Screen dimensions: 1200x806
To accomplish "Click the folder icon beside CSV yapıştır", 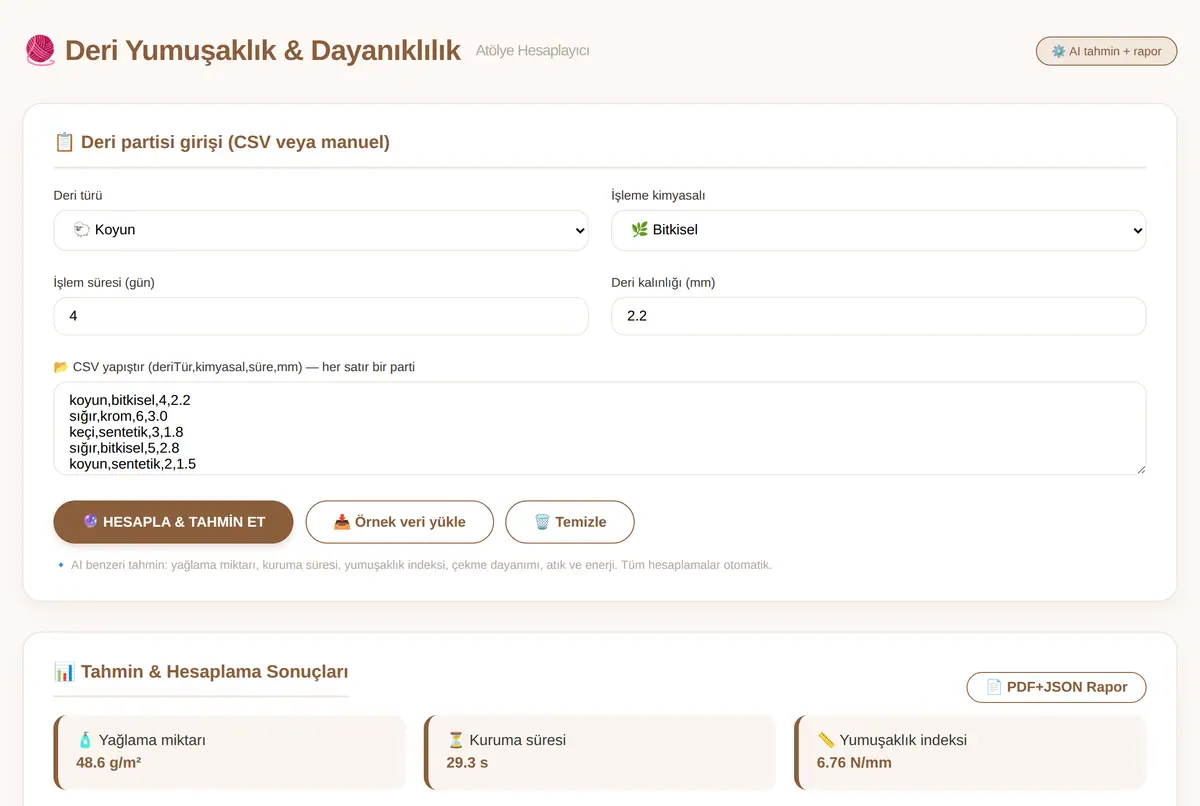I will click(61, 367).
